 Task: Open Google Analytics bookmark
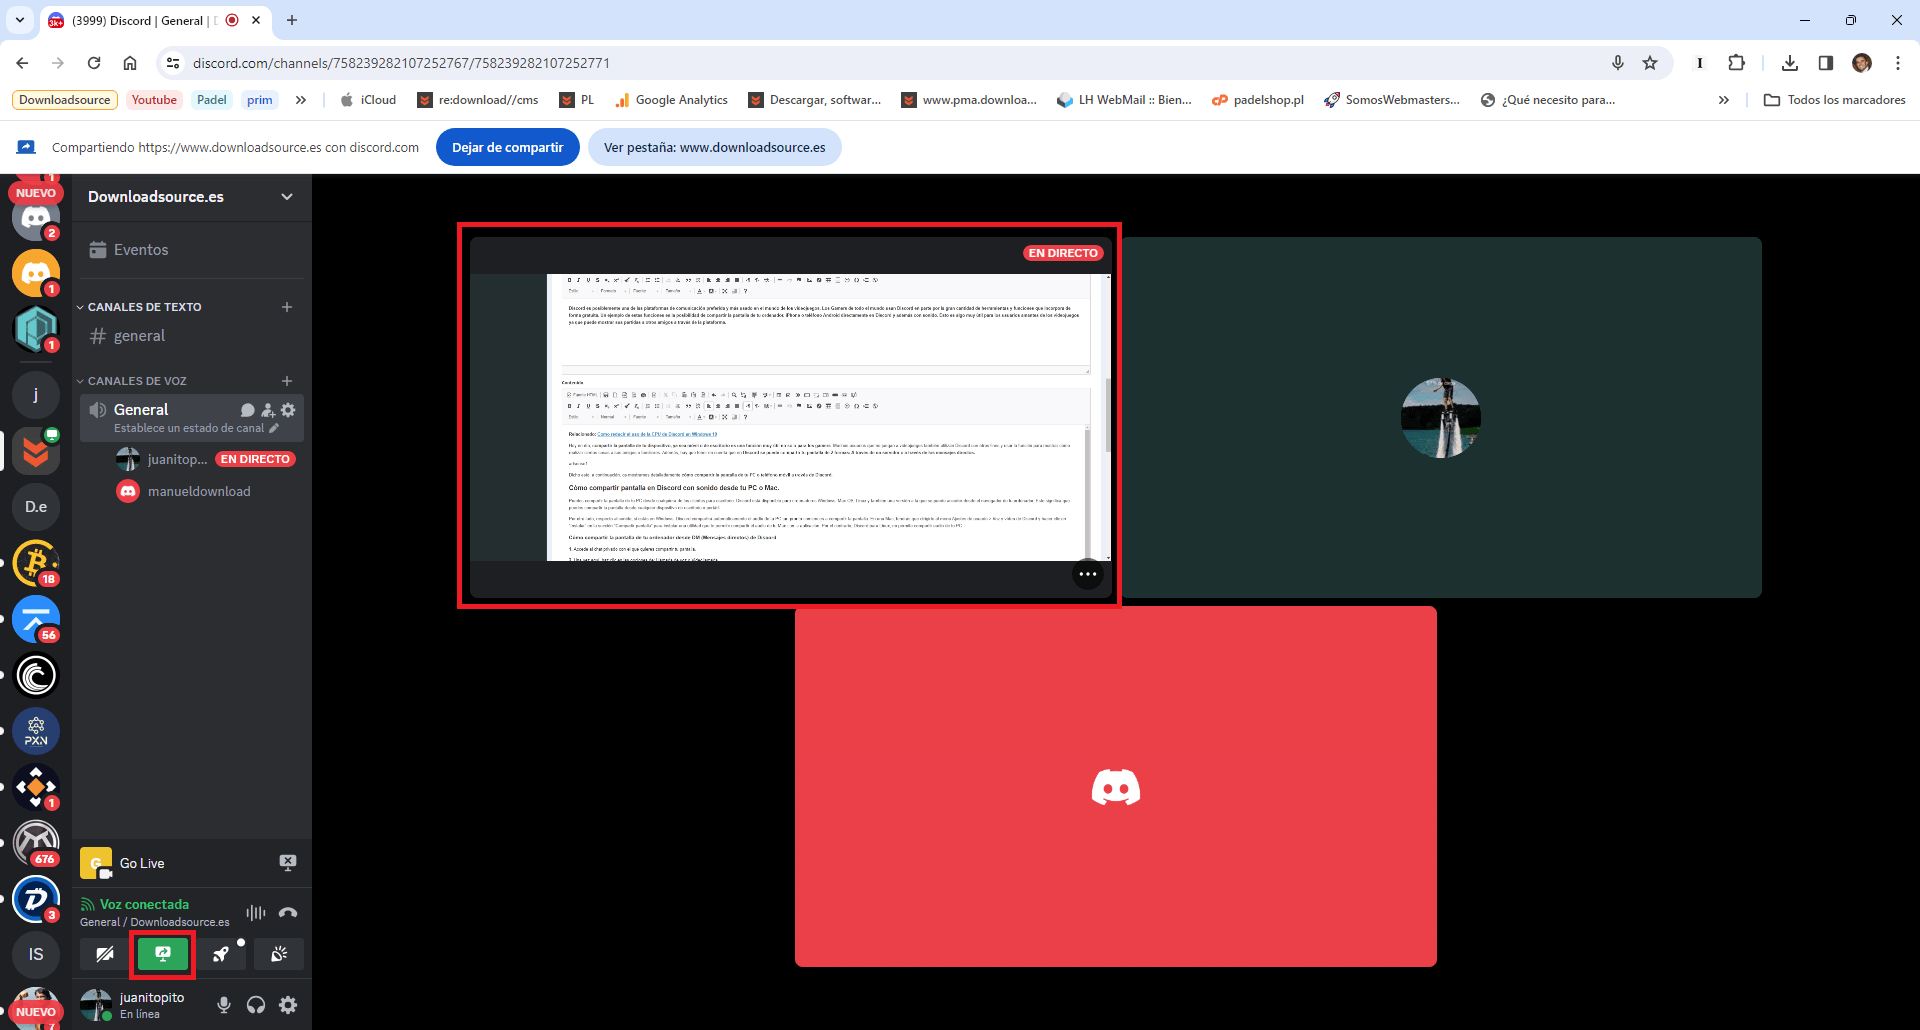(x=671, y=100)
